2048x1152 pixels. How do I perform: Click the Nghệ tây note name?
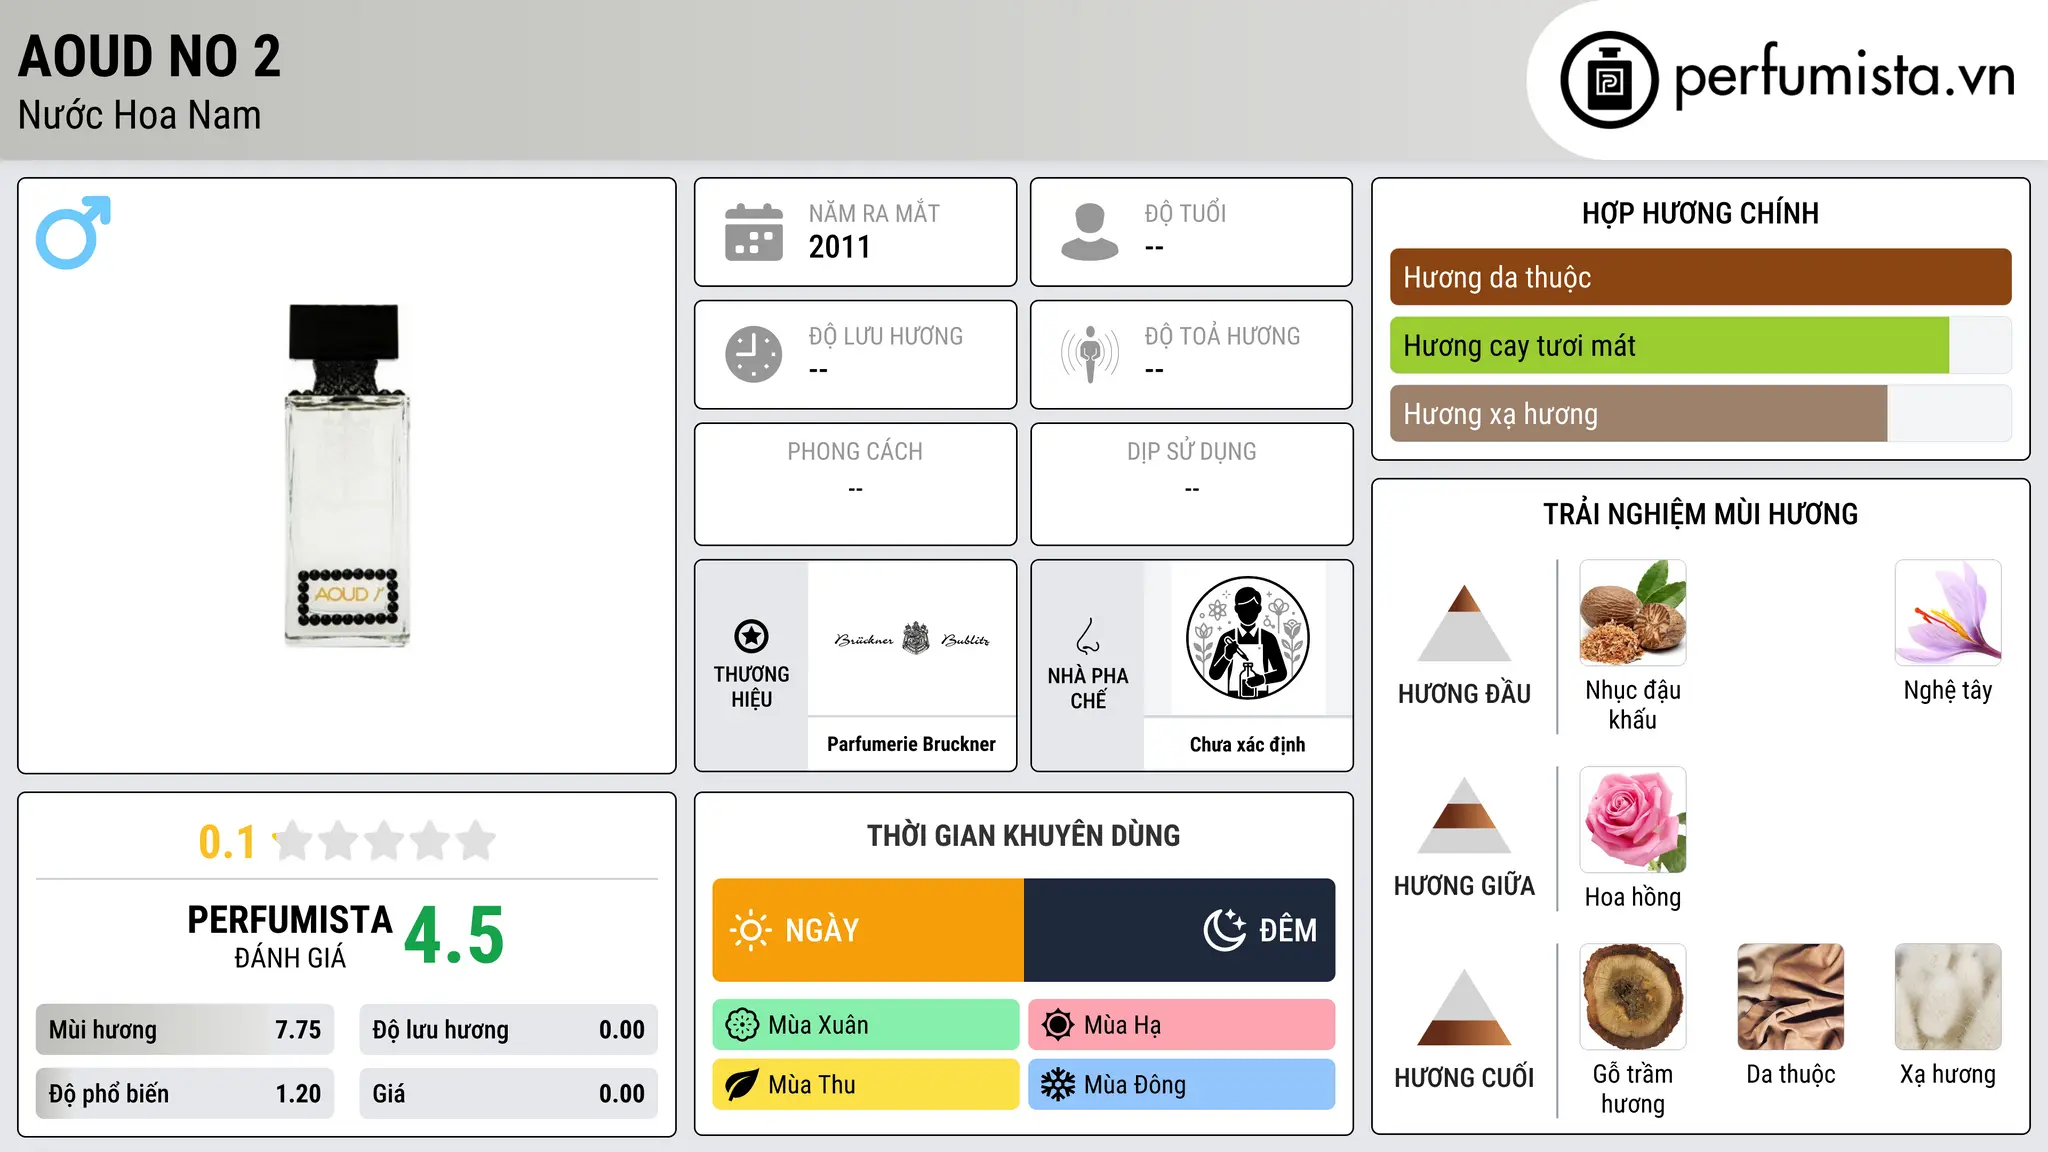[x=1948, y=691]
